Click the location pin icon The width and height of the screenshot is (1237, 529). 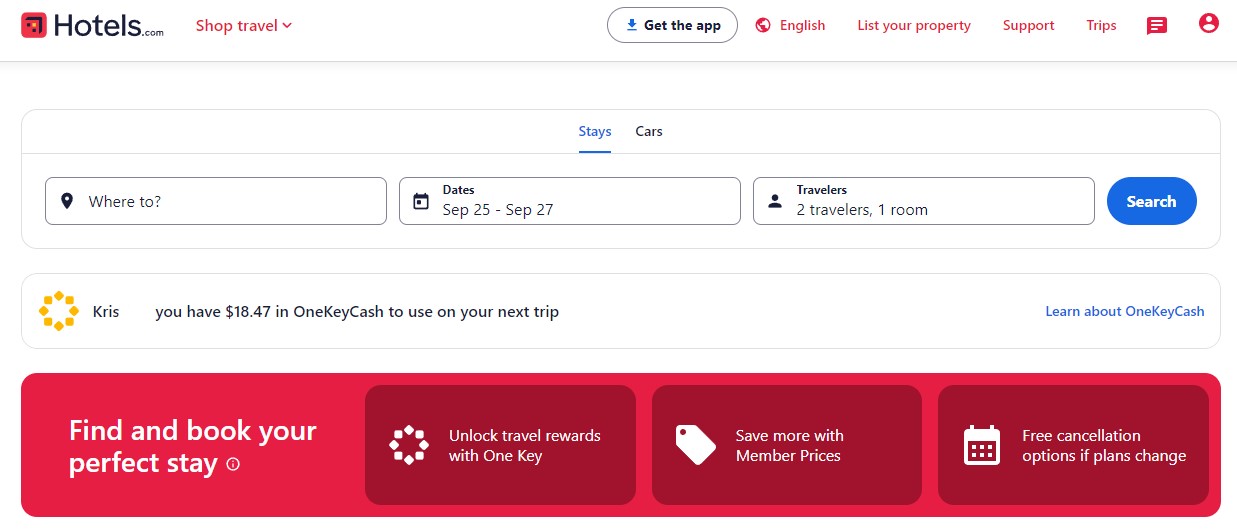(67, 201)
